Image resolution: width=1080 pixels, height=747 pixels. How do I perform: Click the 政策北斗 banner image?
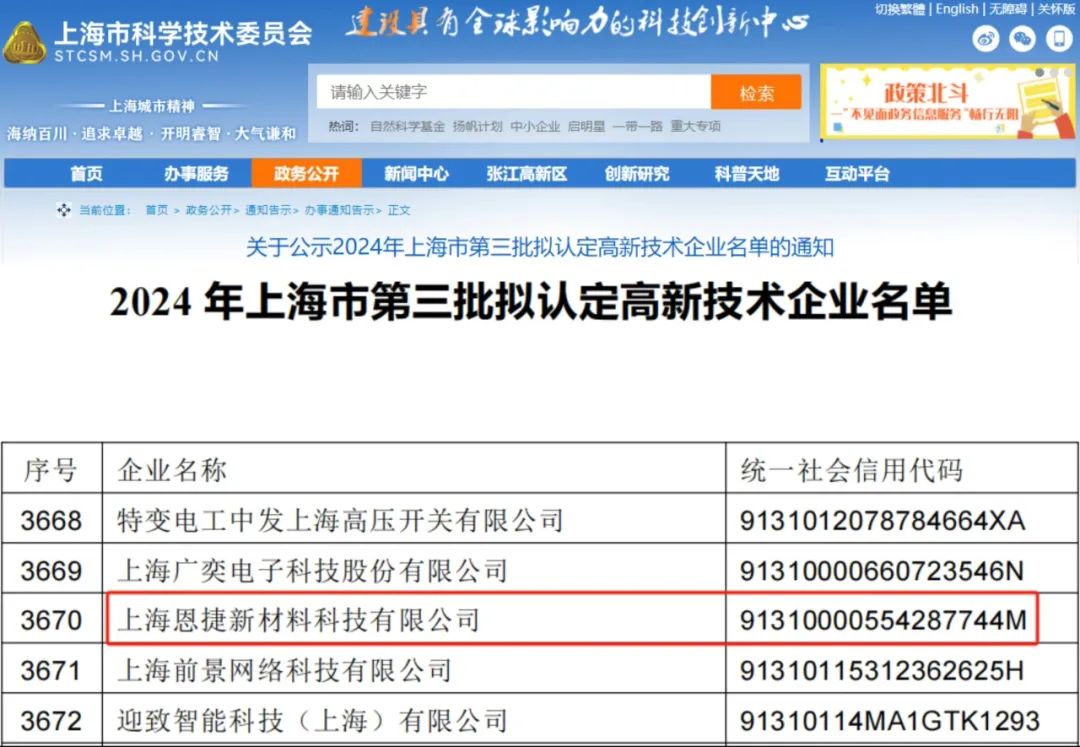pyautogui.click(x=947, y=102)
